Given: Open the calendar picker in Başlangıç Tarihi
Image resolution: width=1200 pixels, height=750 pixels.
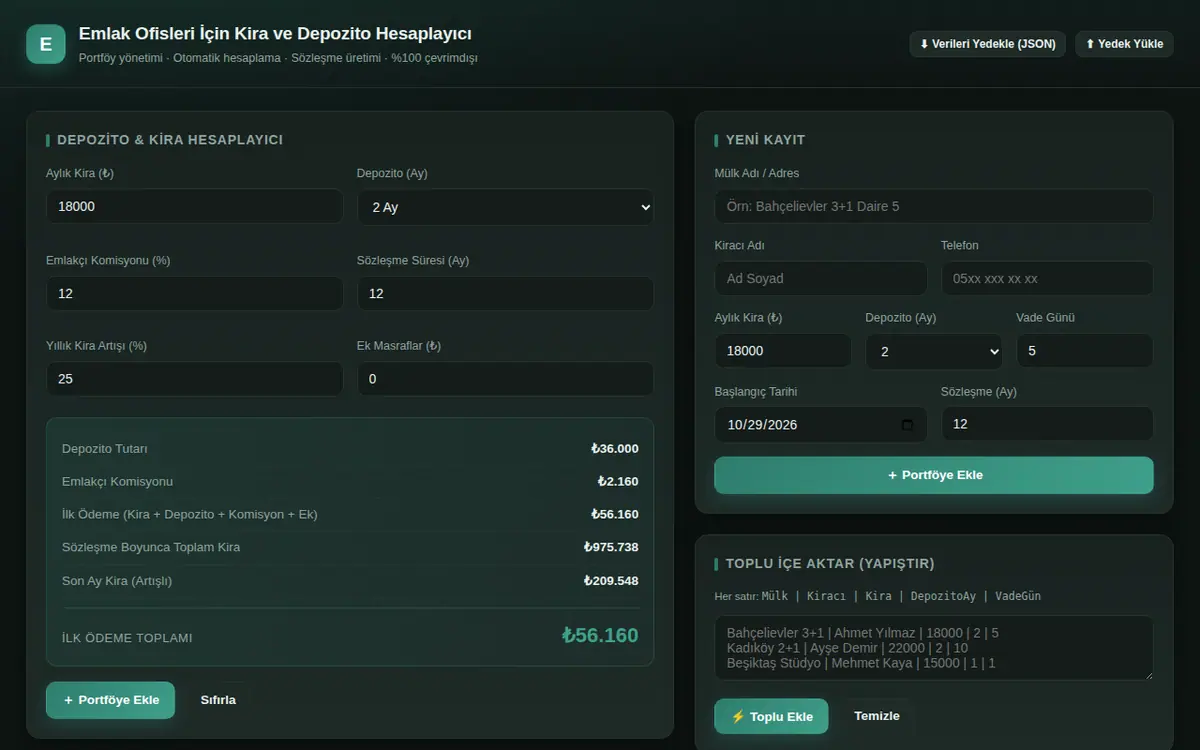Looking at the screenshot, I should pos(907,424).
